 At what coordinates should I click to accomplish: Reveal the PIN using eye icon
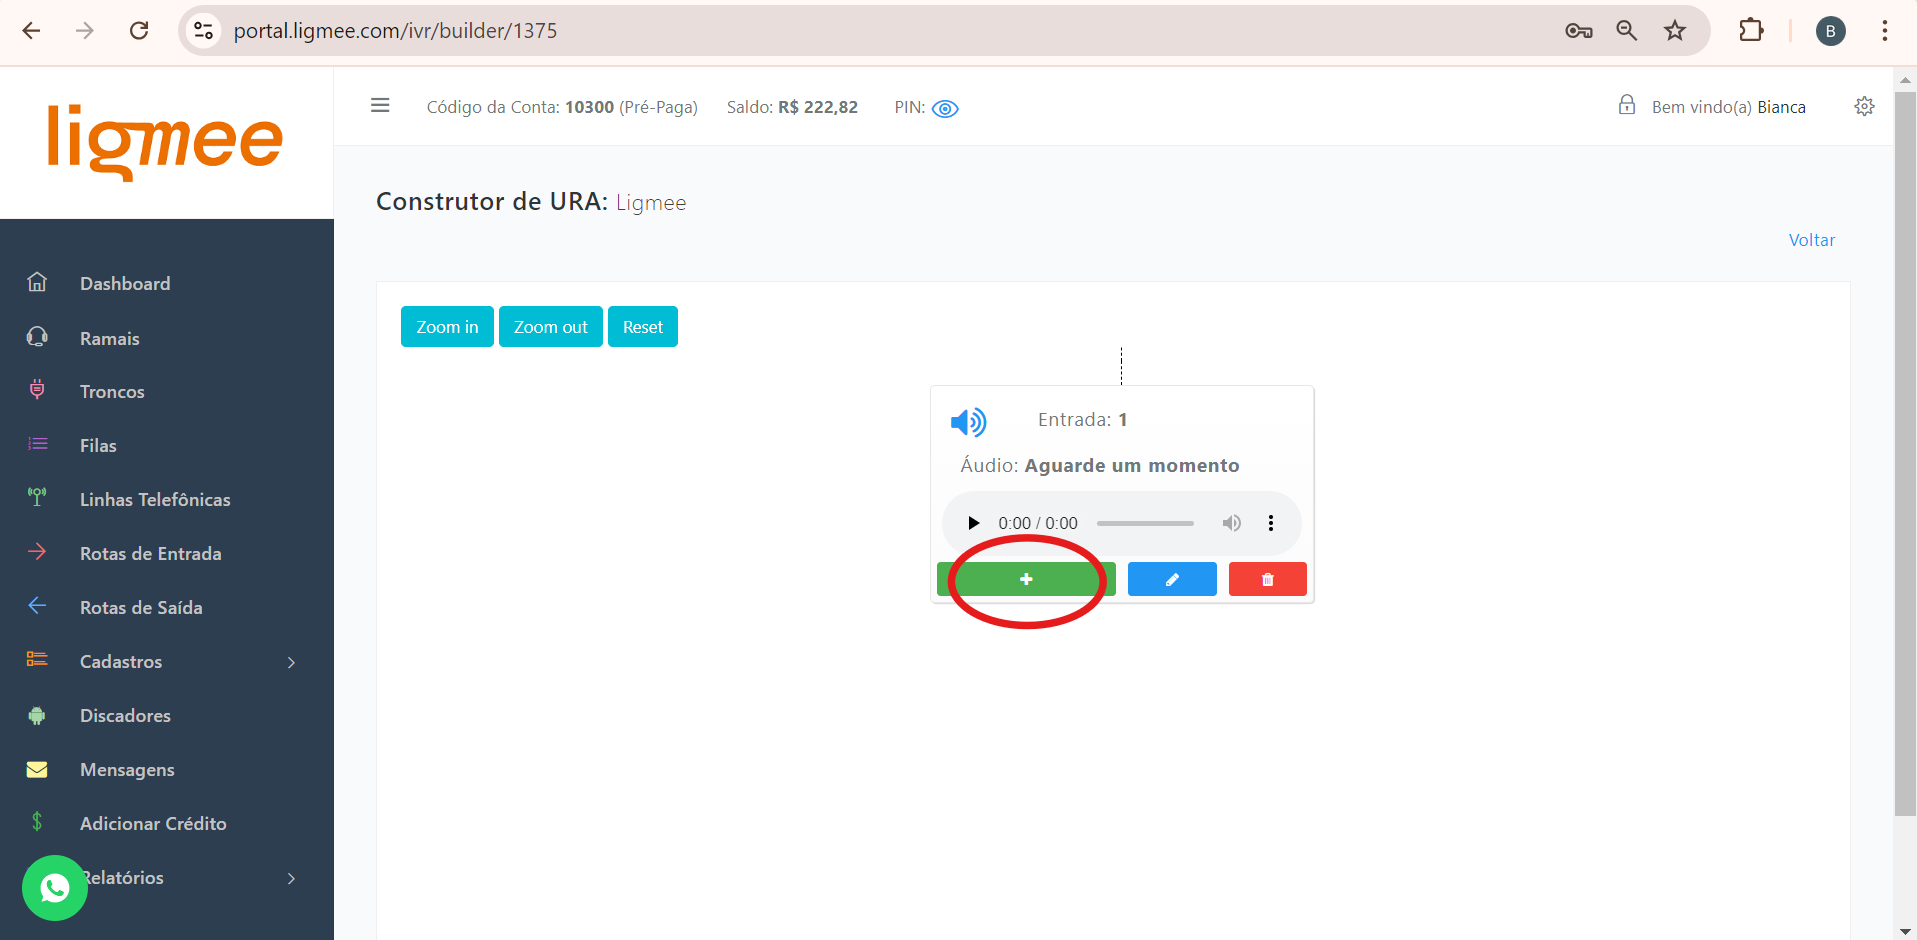945,108
